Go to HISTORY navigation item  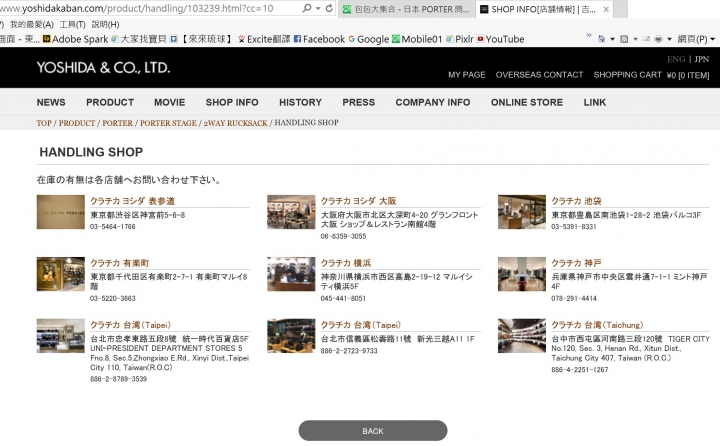pos(300,102)
